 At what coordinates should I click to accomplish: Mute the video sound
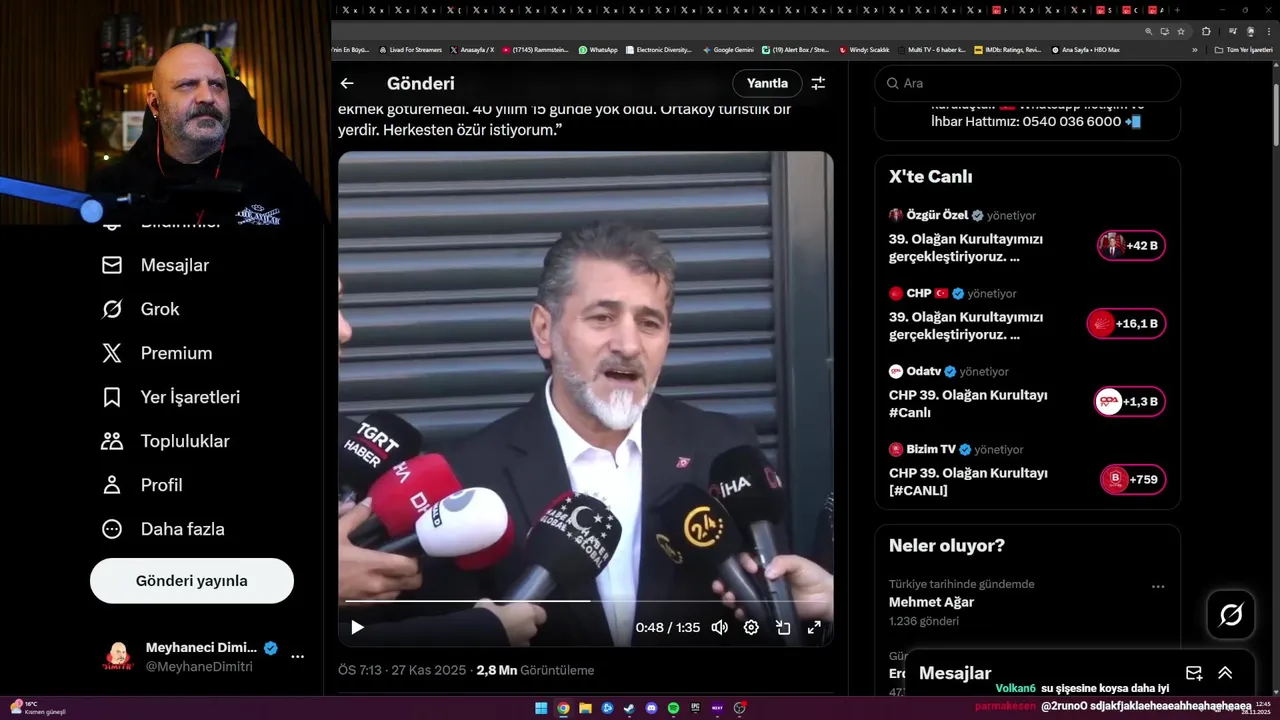(x=719, y=628)
